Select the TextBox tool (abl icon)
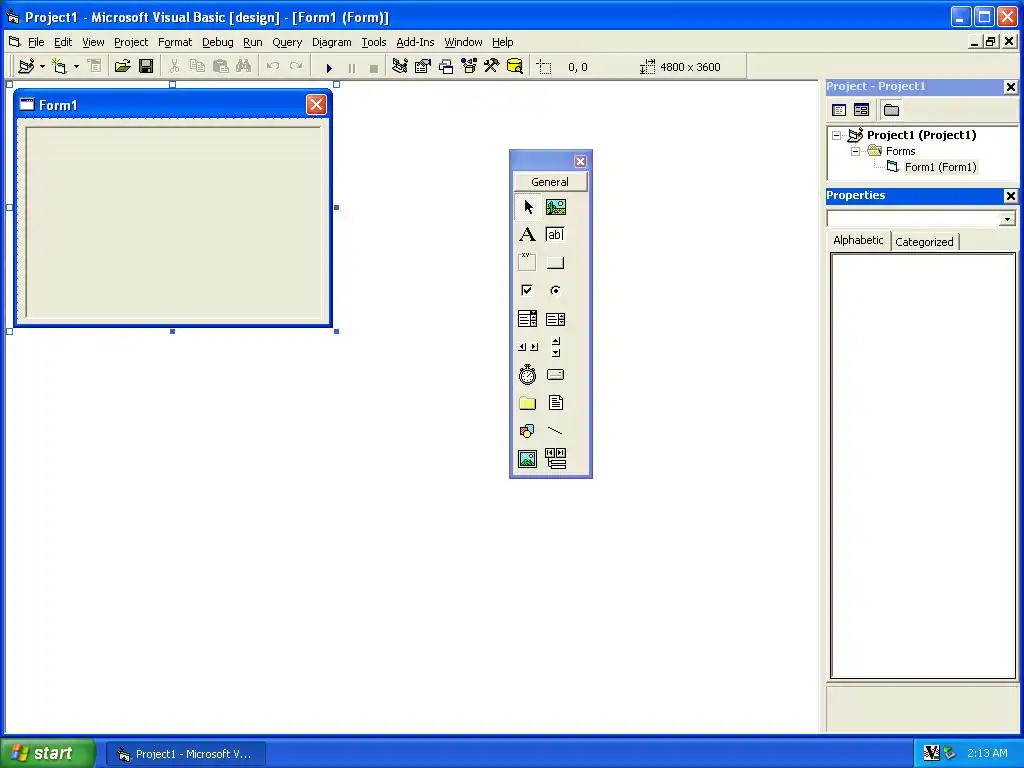Viewport: 1024px width, 768px height. coord(556,234)
